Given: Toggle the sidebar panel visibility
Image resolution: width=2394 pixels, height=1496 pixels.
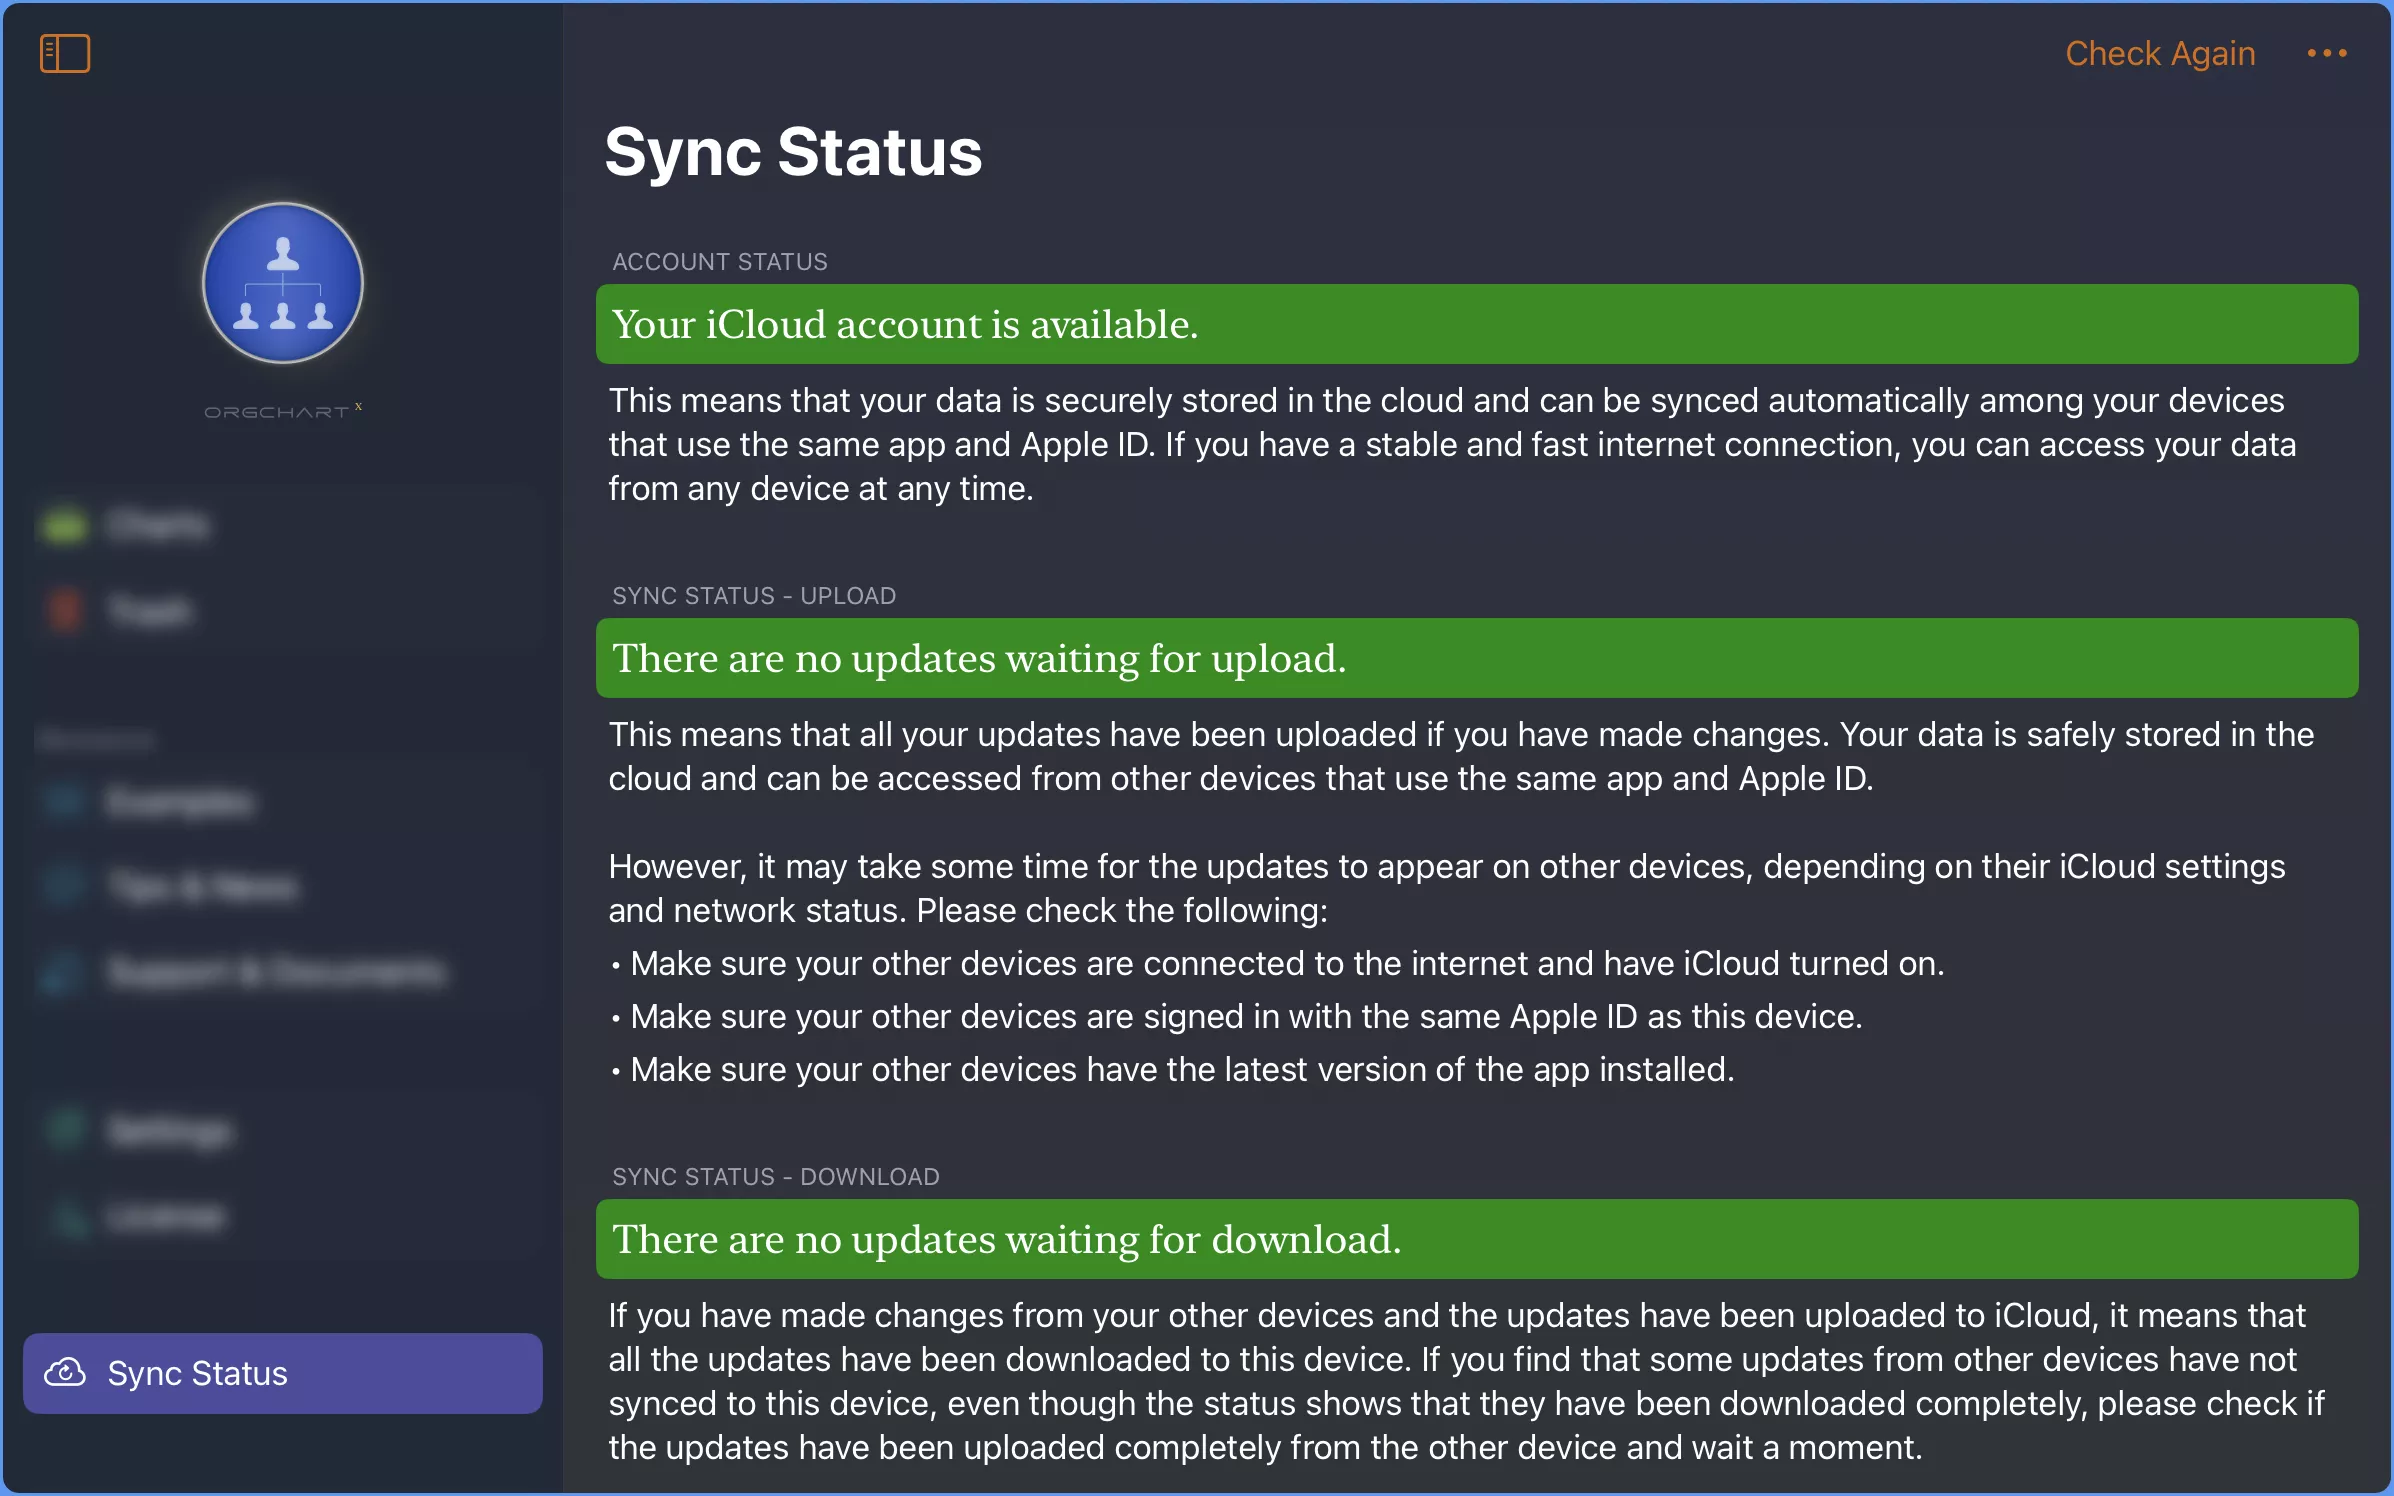Looking at the screenshot, I should (x=65, y=52).
